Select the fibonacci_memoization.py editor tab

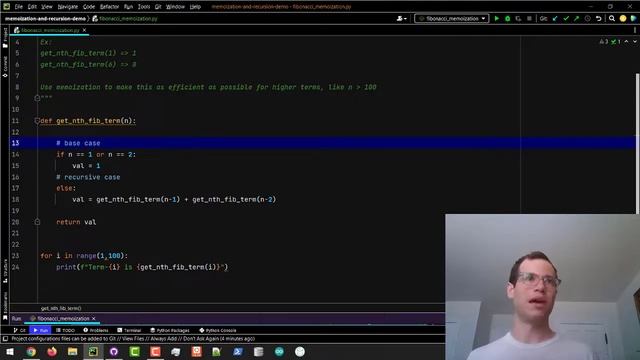point(50,30)
